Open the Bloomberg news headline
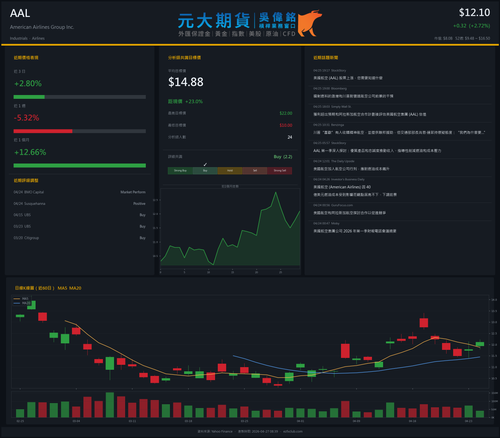500x438 pixels. pyautogui.click(x=353, y=96)
